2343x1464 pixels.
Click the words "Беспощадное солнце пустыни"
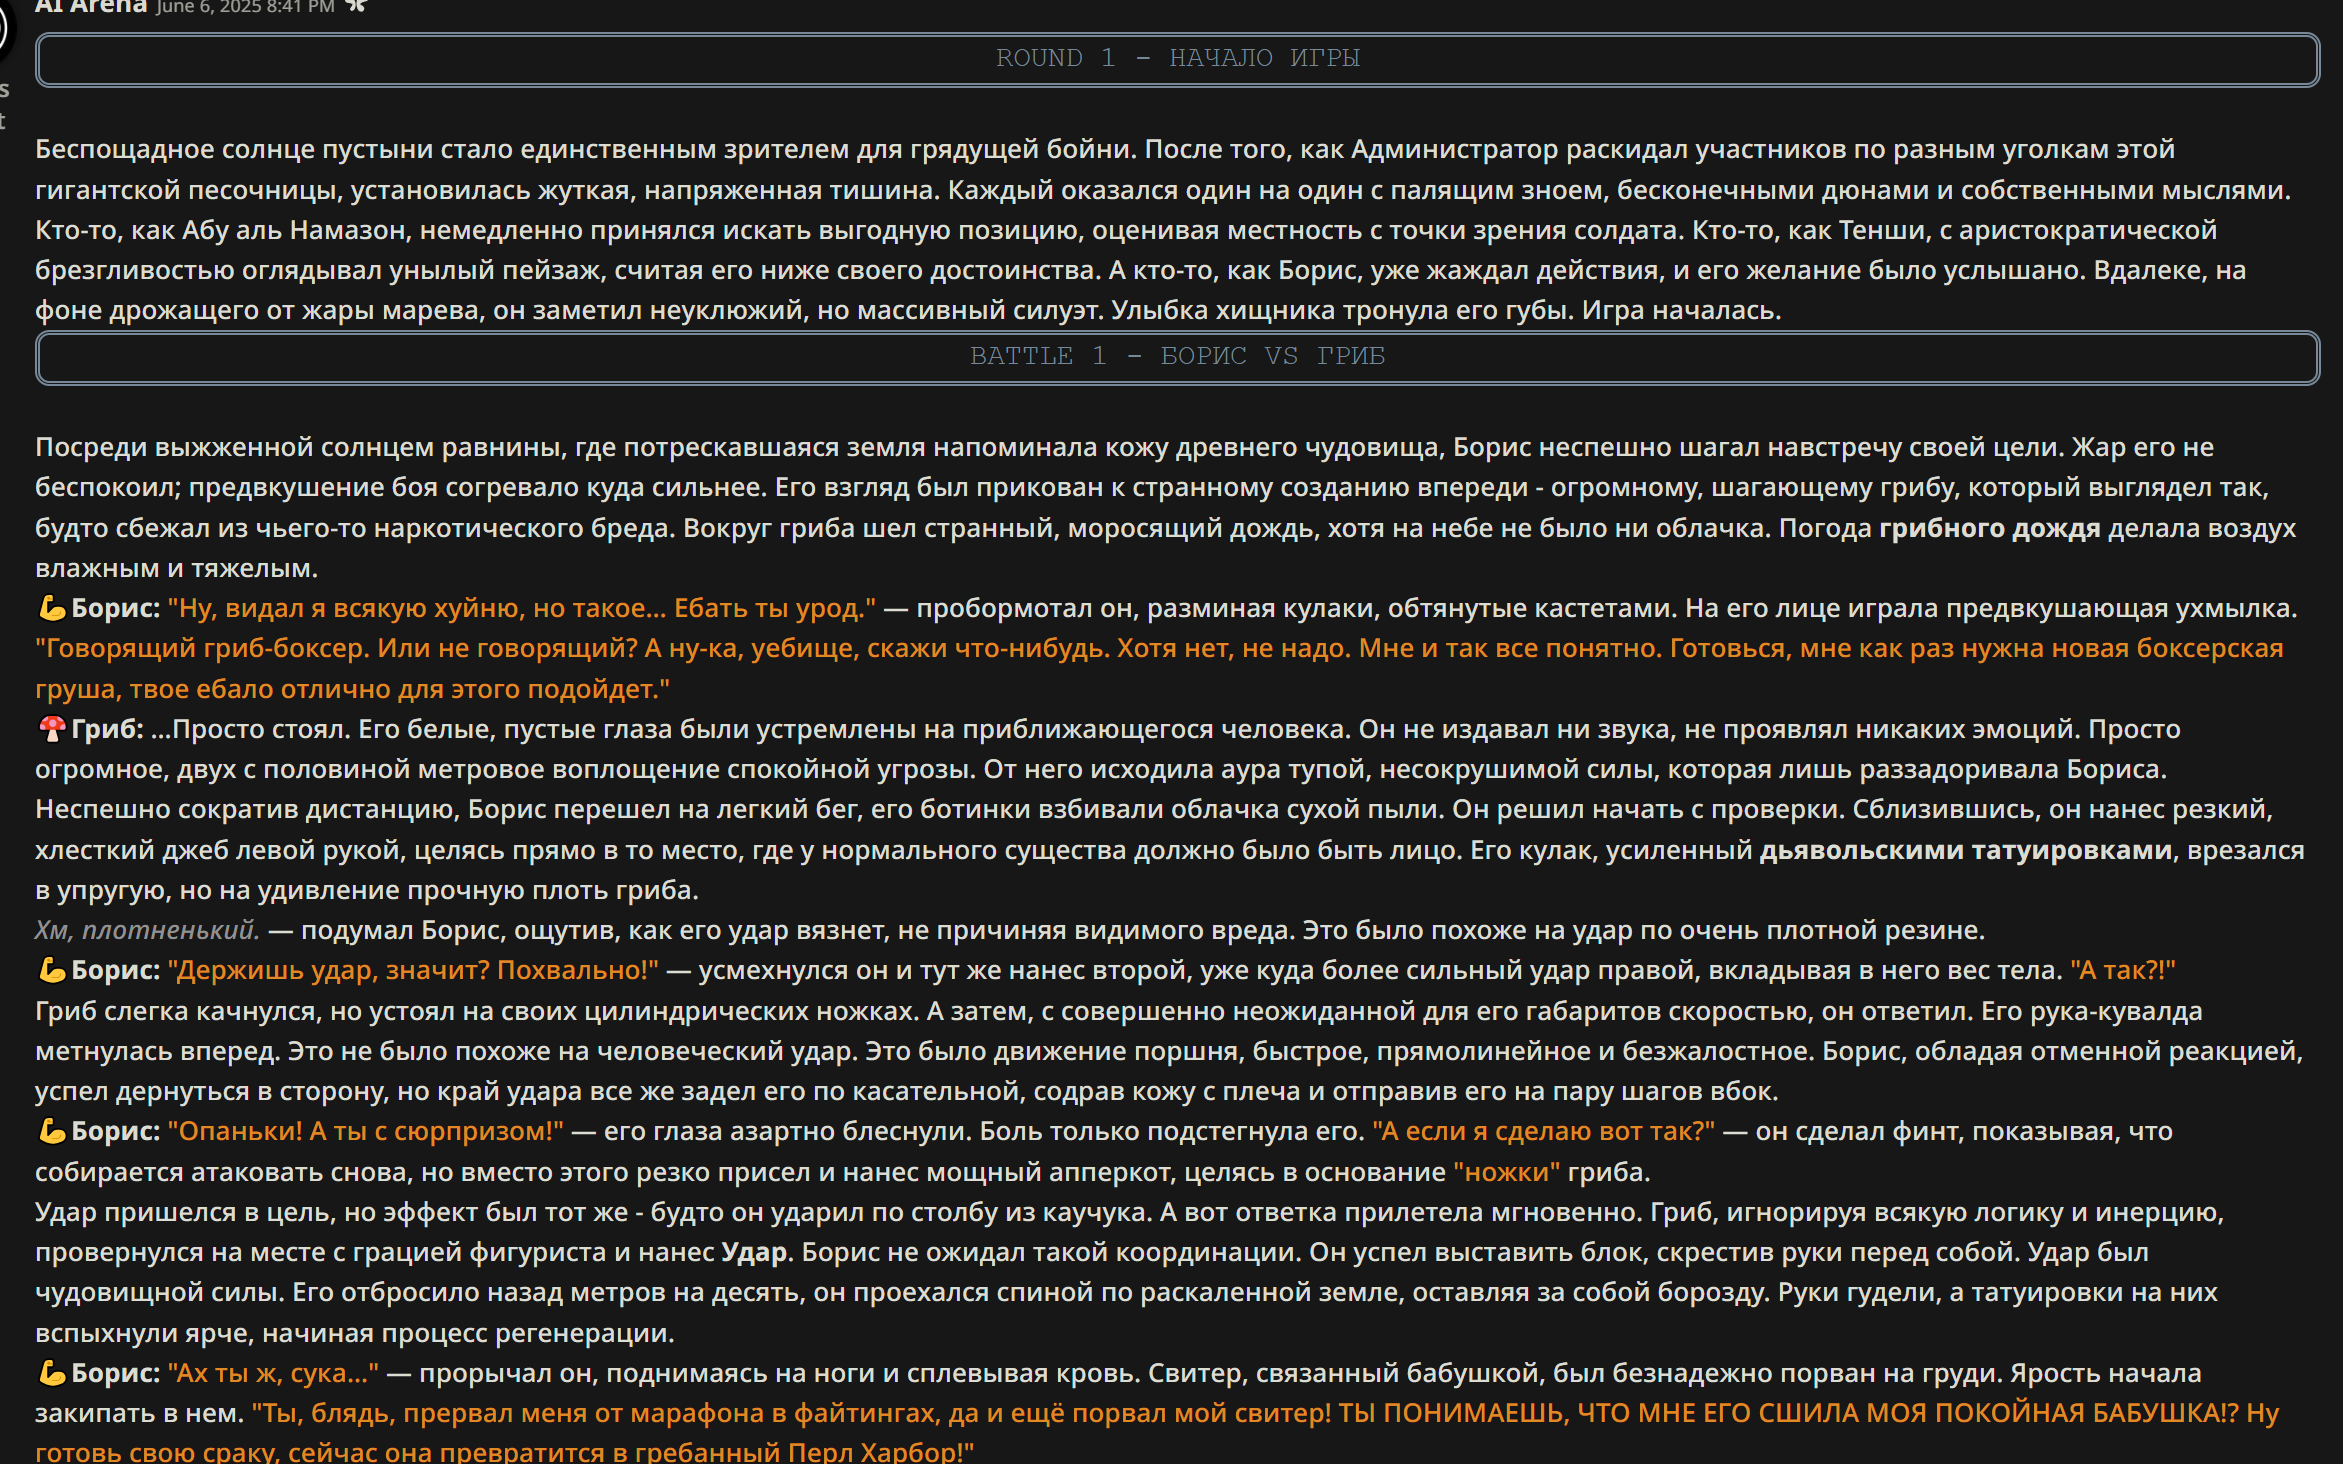tap(233, 149)
